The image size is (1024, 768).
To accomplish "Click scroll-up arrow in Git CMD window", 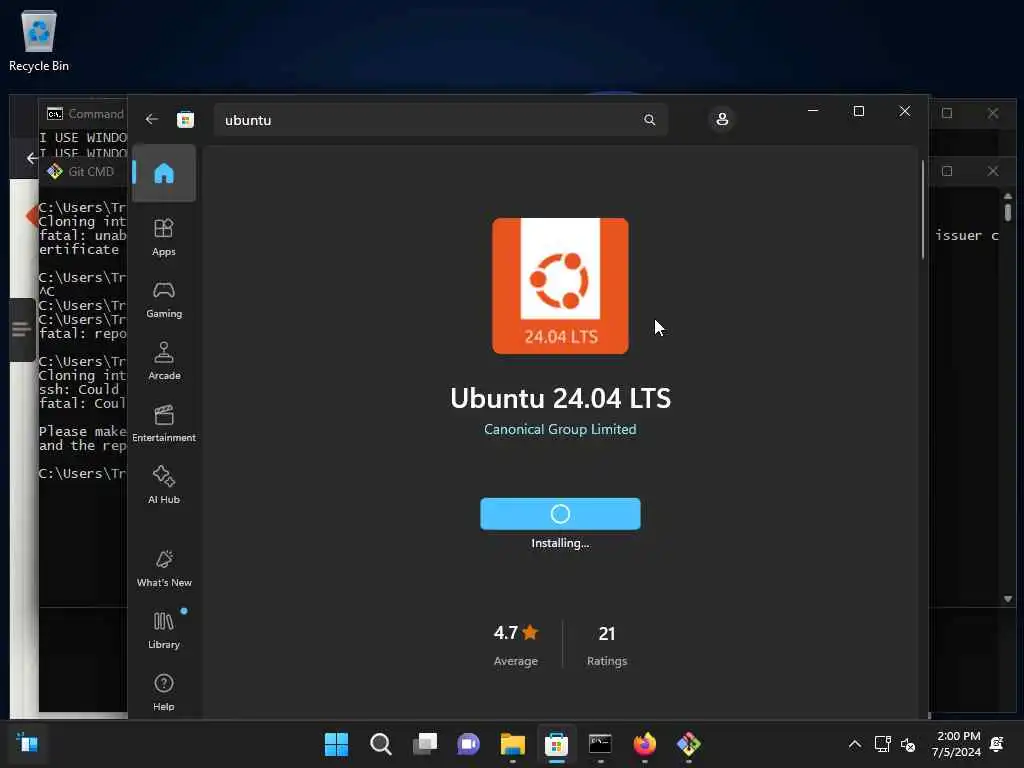I will coord(1008,196).
